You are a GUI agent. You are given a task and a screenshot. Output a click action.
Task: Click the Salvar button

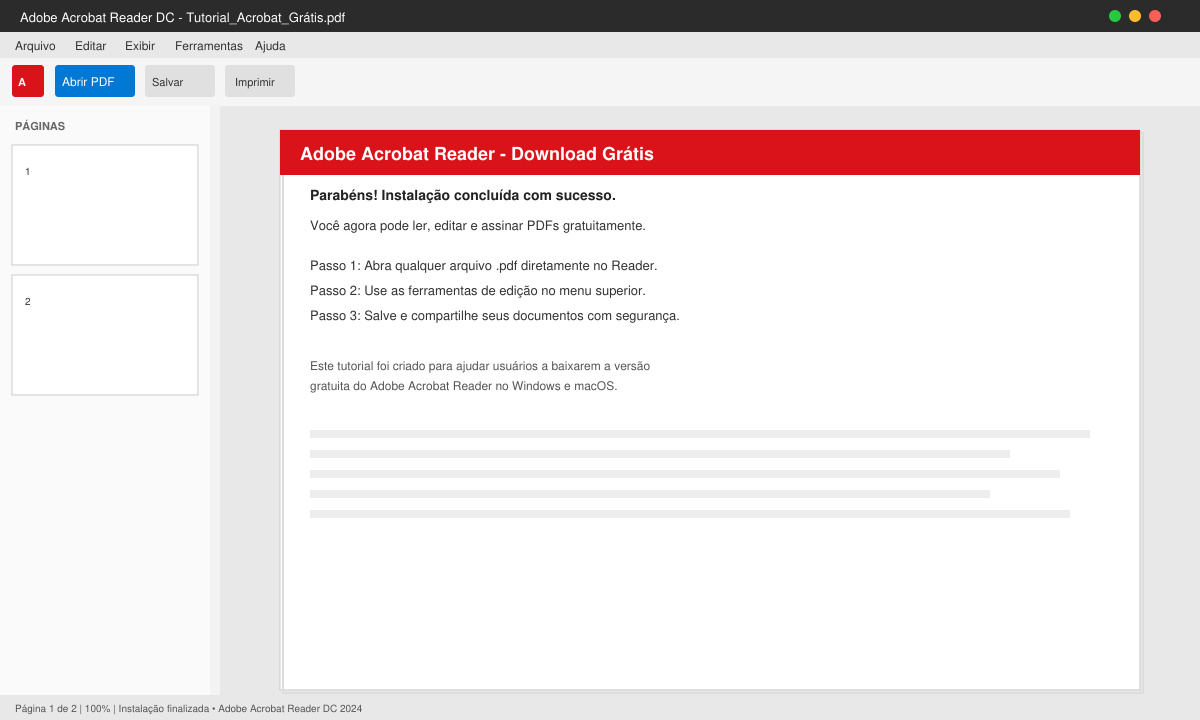180,81
